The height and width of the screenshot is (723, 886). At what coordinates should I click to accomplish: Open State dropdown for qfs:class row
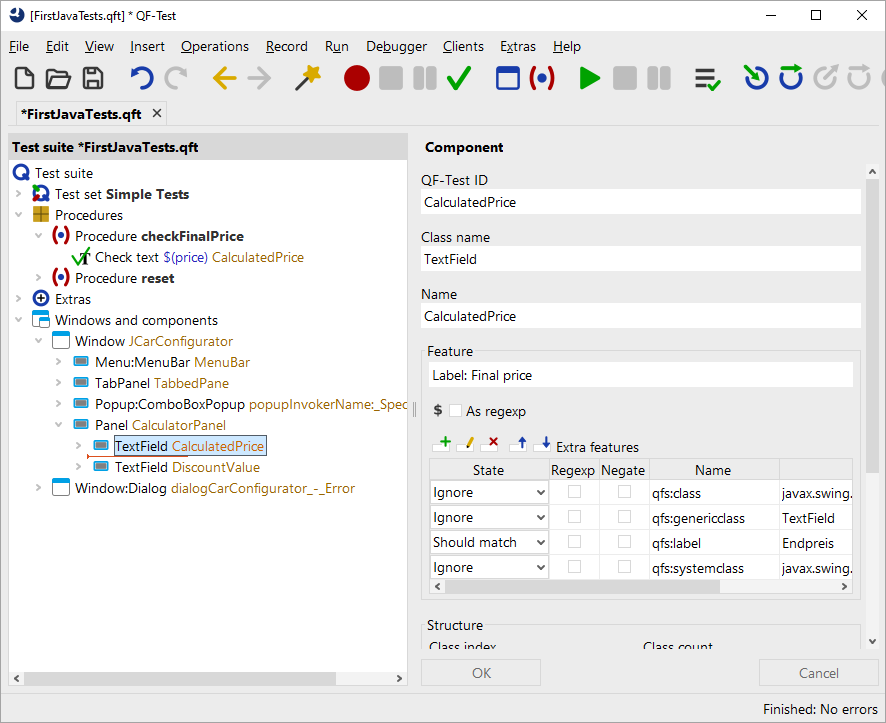(x=489, y=493)
